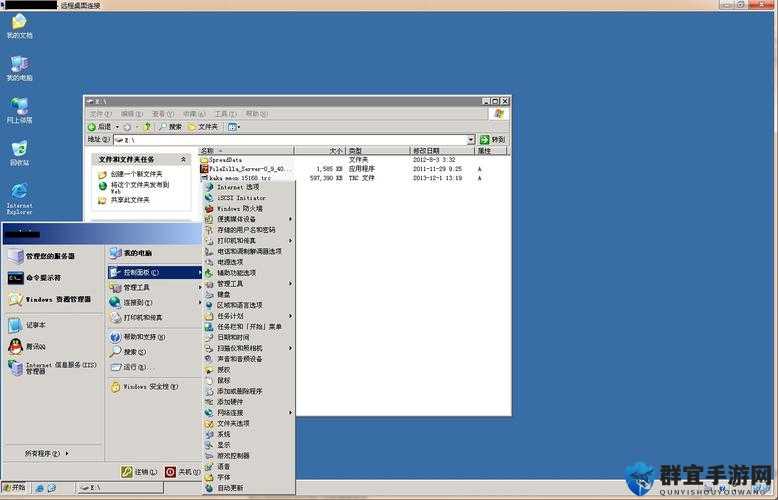Image resolution: width=778 pixels, height=500 pixels.
Task: Click the 关机 shutdown button
Action: (182, 472)
